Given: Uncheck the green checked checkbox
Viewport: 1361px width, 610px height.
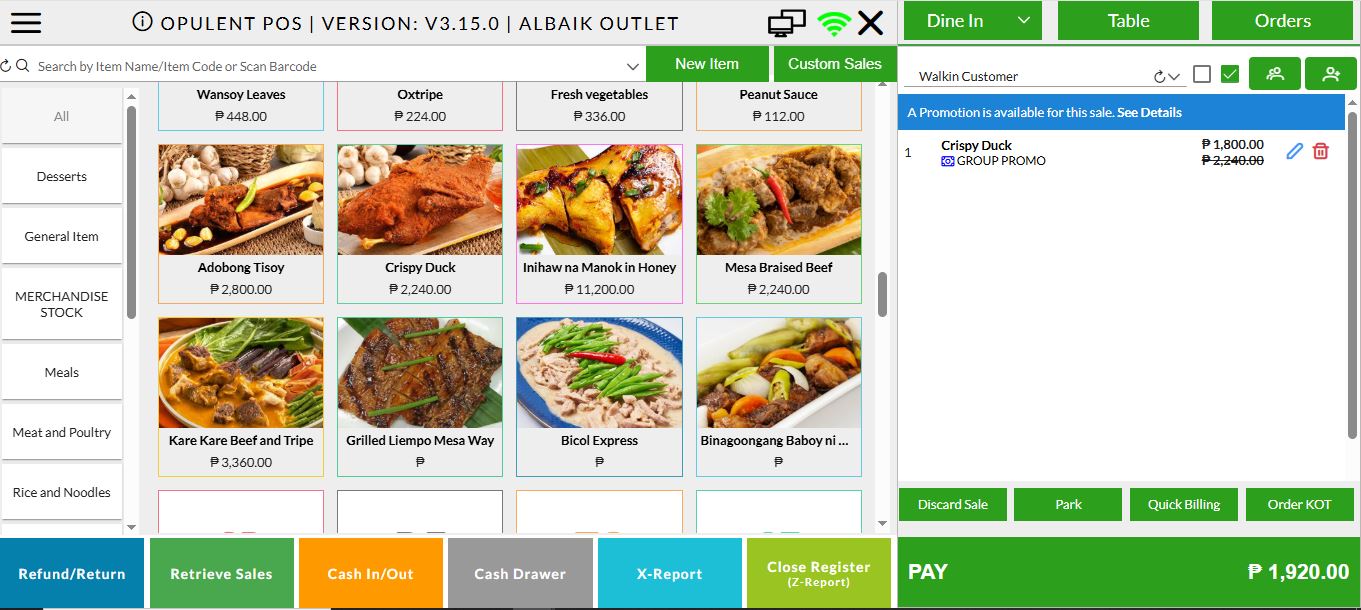Looking at the screenshot, I should click(x=1231, y=74).
